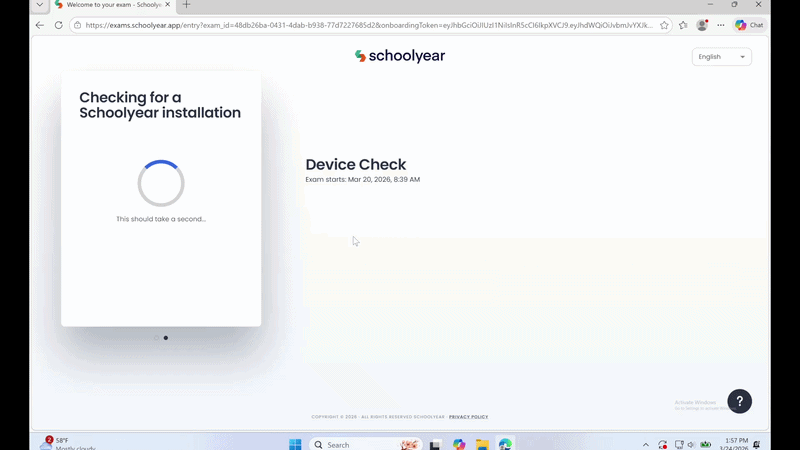This screenshot has height=450, width=800.
Task: Expand the tab search chevron
Action: click(40, 5)
